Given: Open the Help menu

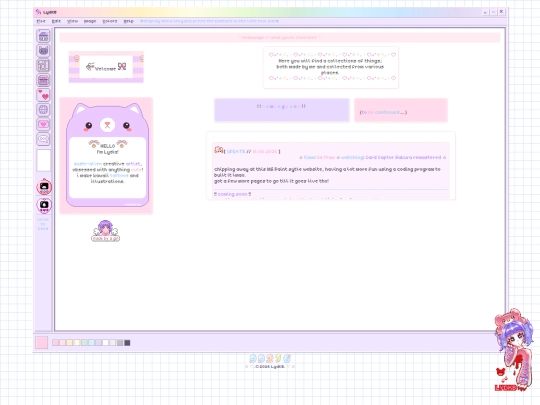Looking at the screenshot, I should 128,21.
